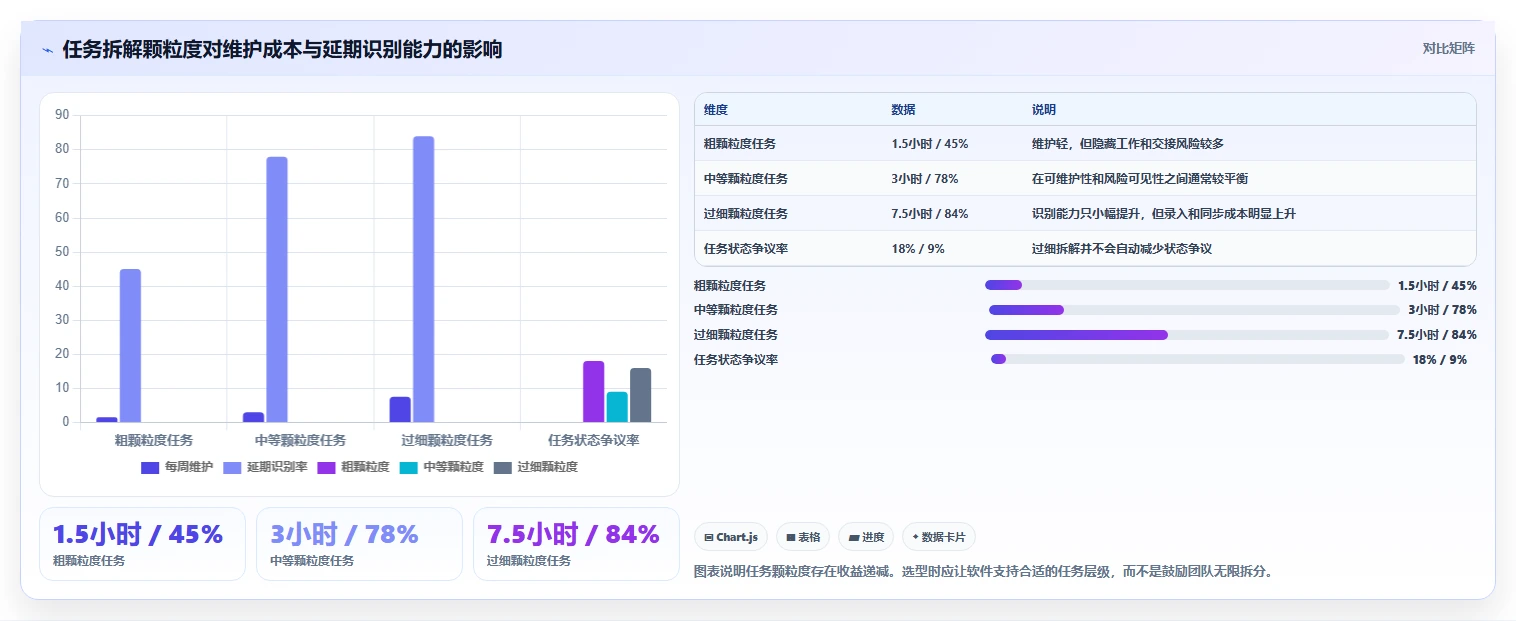Click x-axis label 粗颗粒度任务 in chart
Screen dimensions: 1516x621
pyautogui.click(x=154, y=440)
